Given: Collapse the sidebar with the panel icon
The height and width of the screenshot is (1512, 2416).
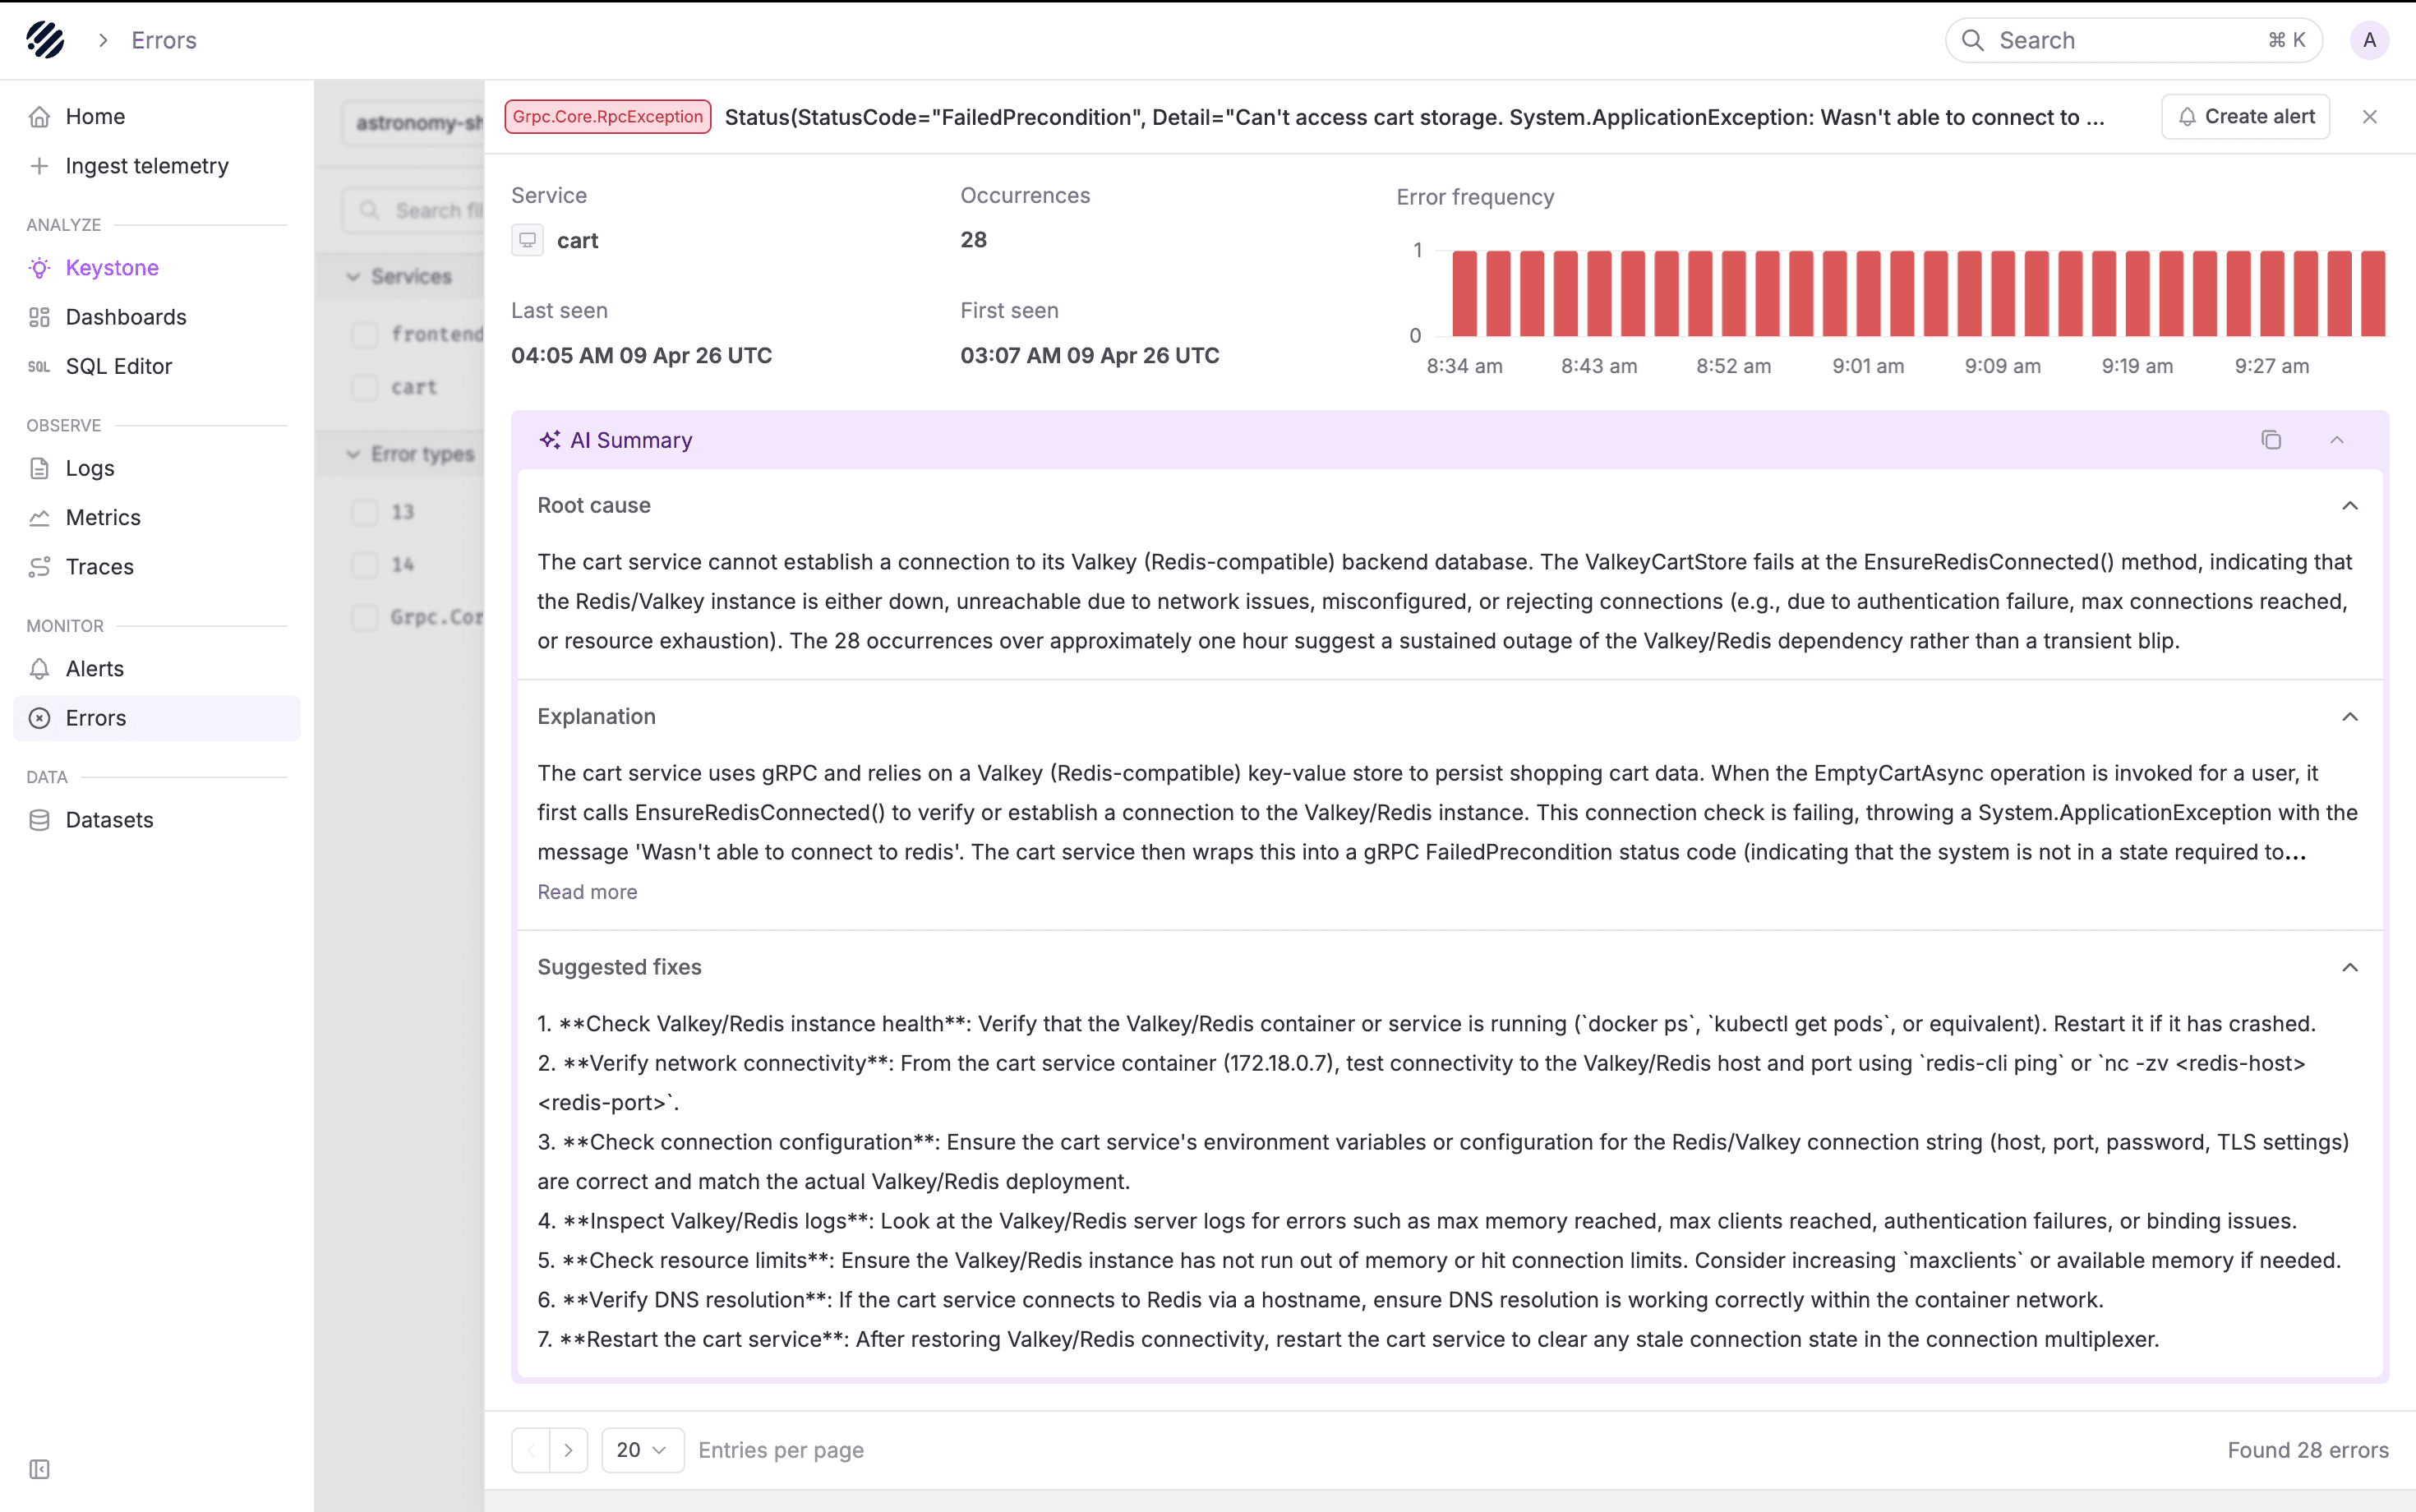Looking at the screenshot, I should [x=39, y=1469].
